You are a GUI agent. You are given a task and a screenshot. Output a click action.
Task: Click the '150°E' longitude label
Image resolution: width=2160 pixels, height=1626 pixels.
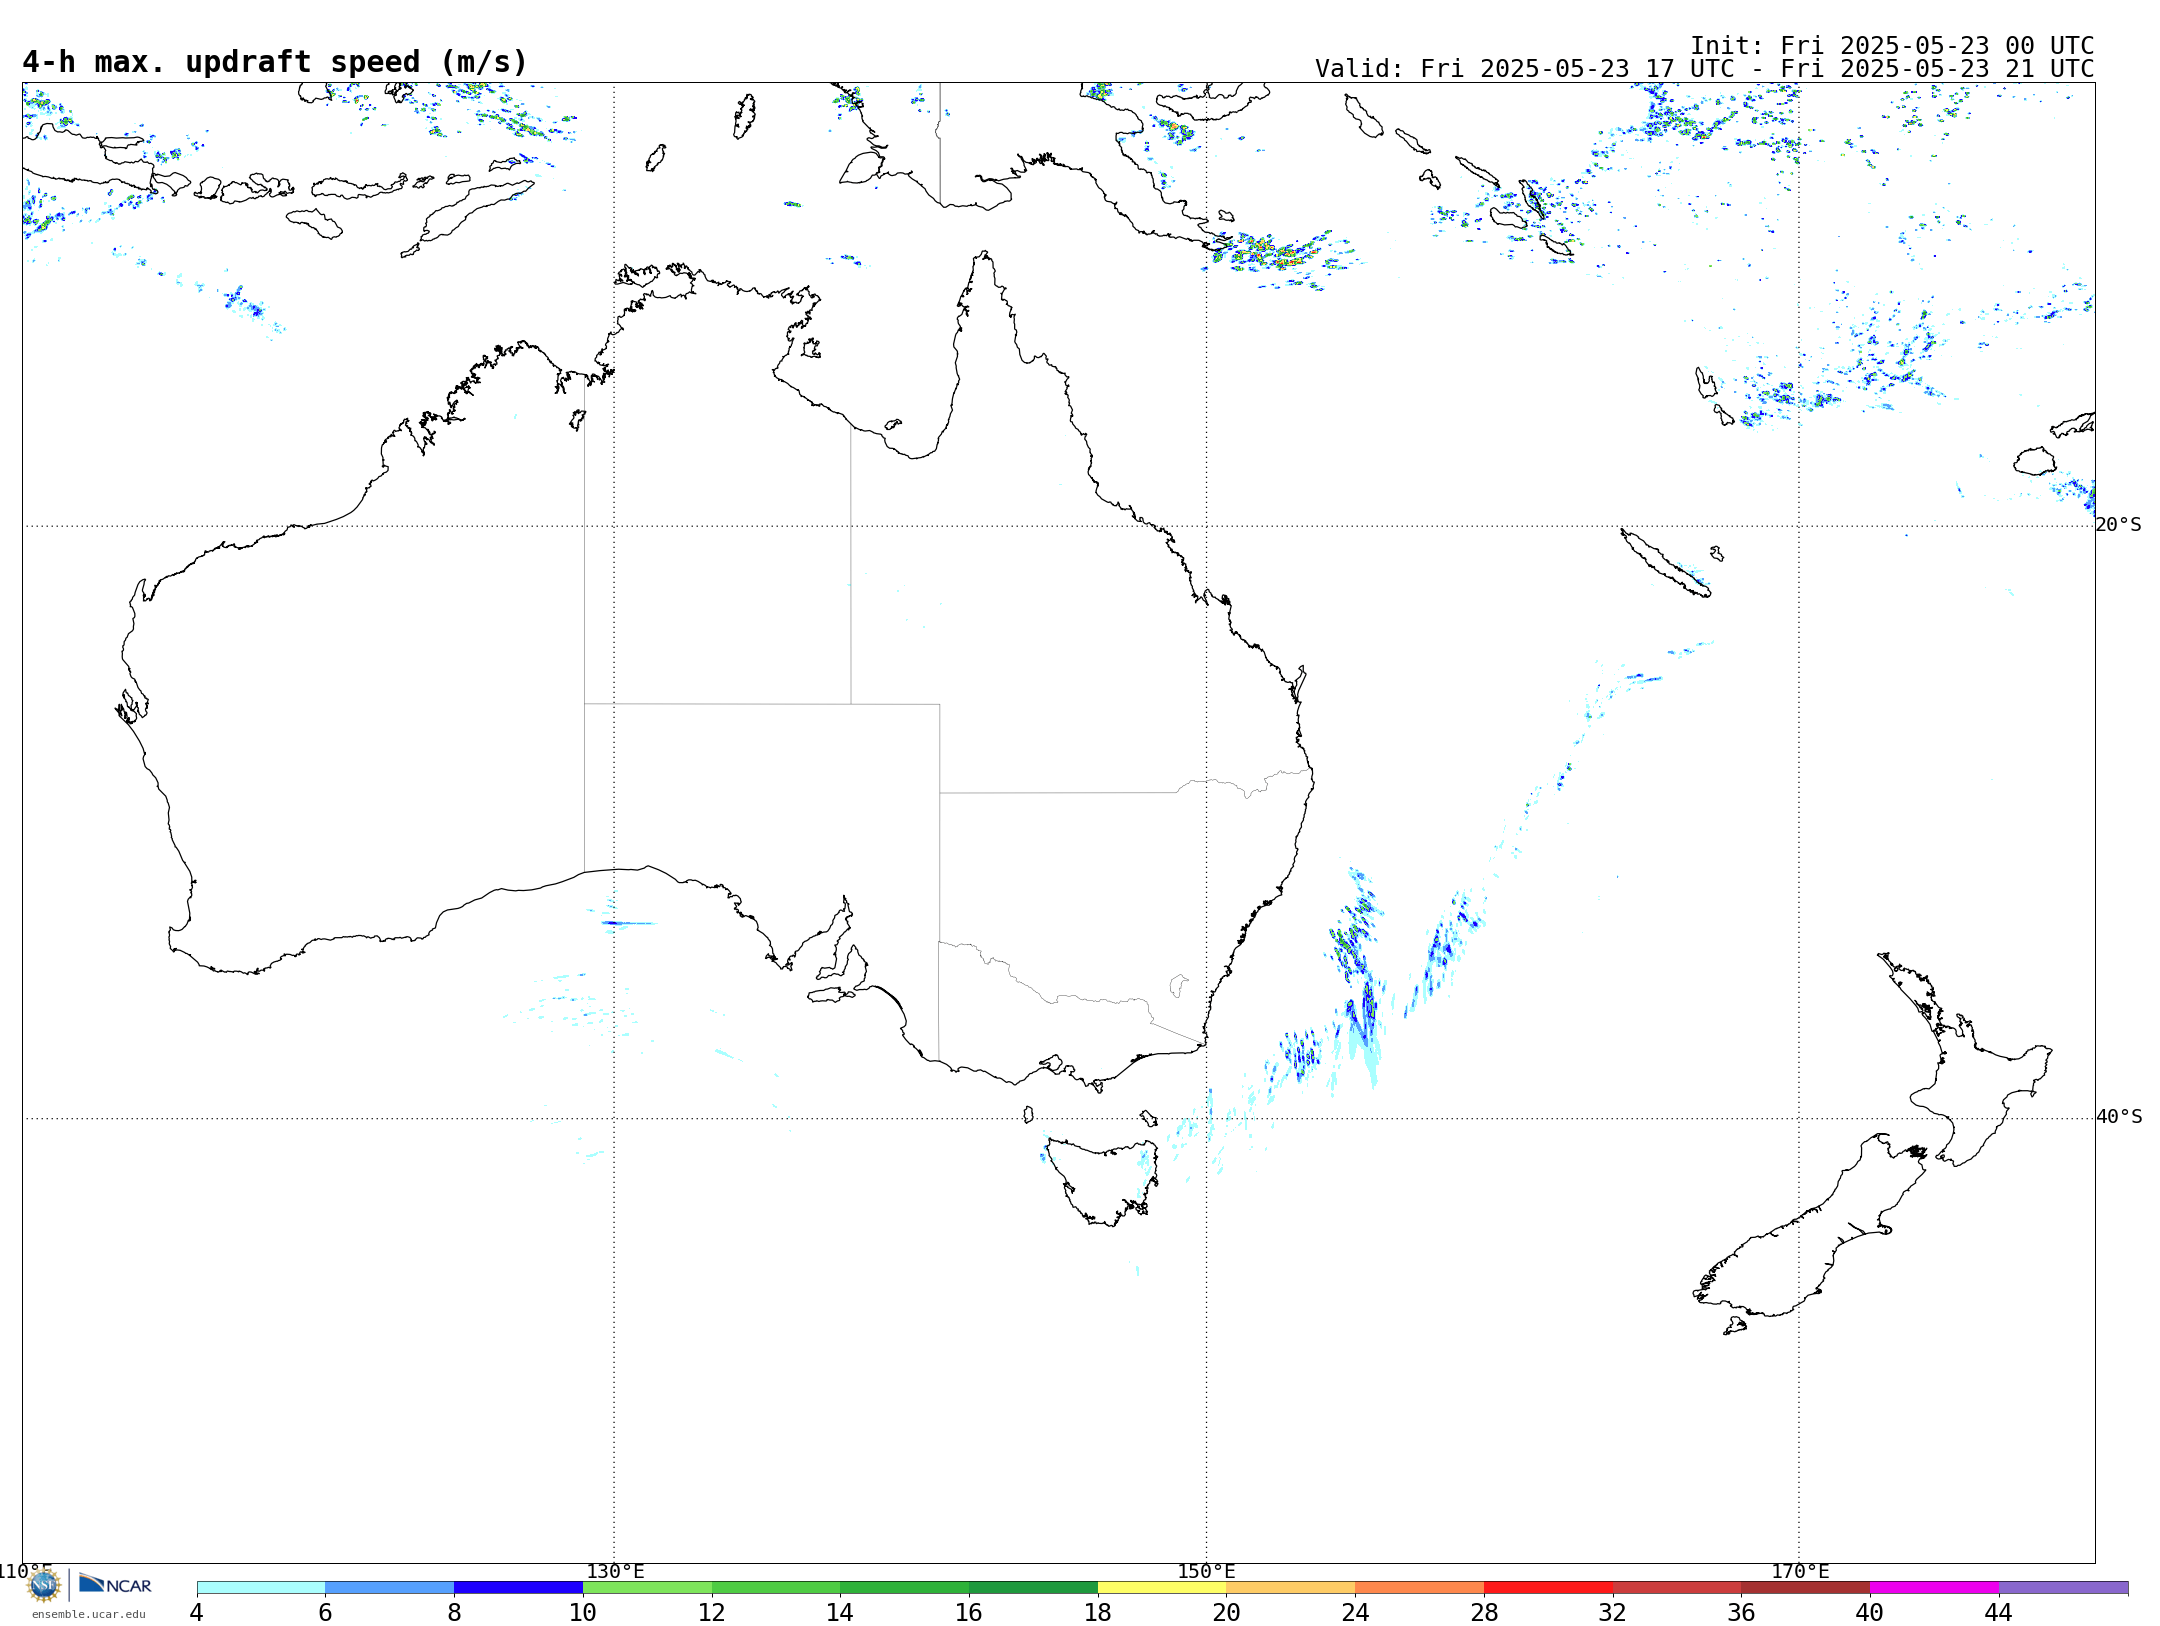pyautogui.click(x=1206, y=1571)
